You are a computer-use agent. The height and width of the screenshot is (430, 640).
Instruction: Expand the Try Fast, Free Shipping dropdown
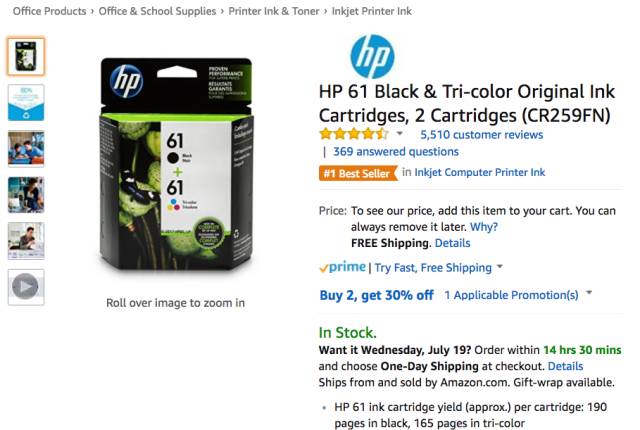[x=500, y=267]
